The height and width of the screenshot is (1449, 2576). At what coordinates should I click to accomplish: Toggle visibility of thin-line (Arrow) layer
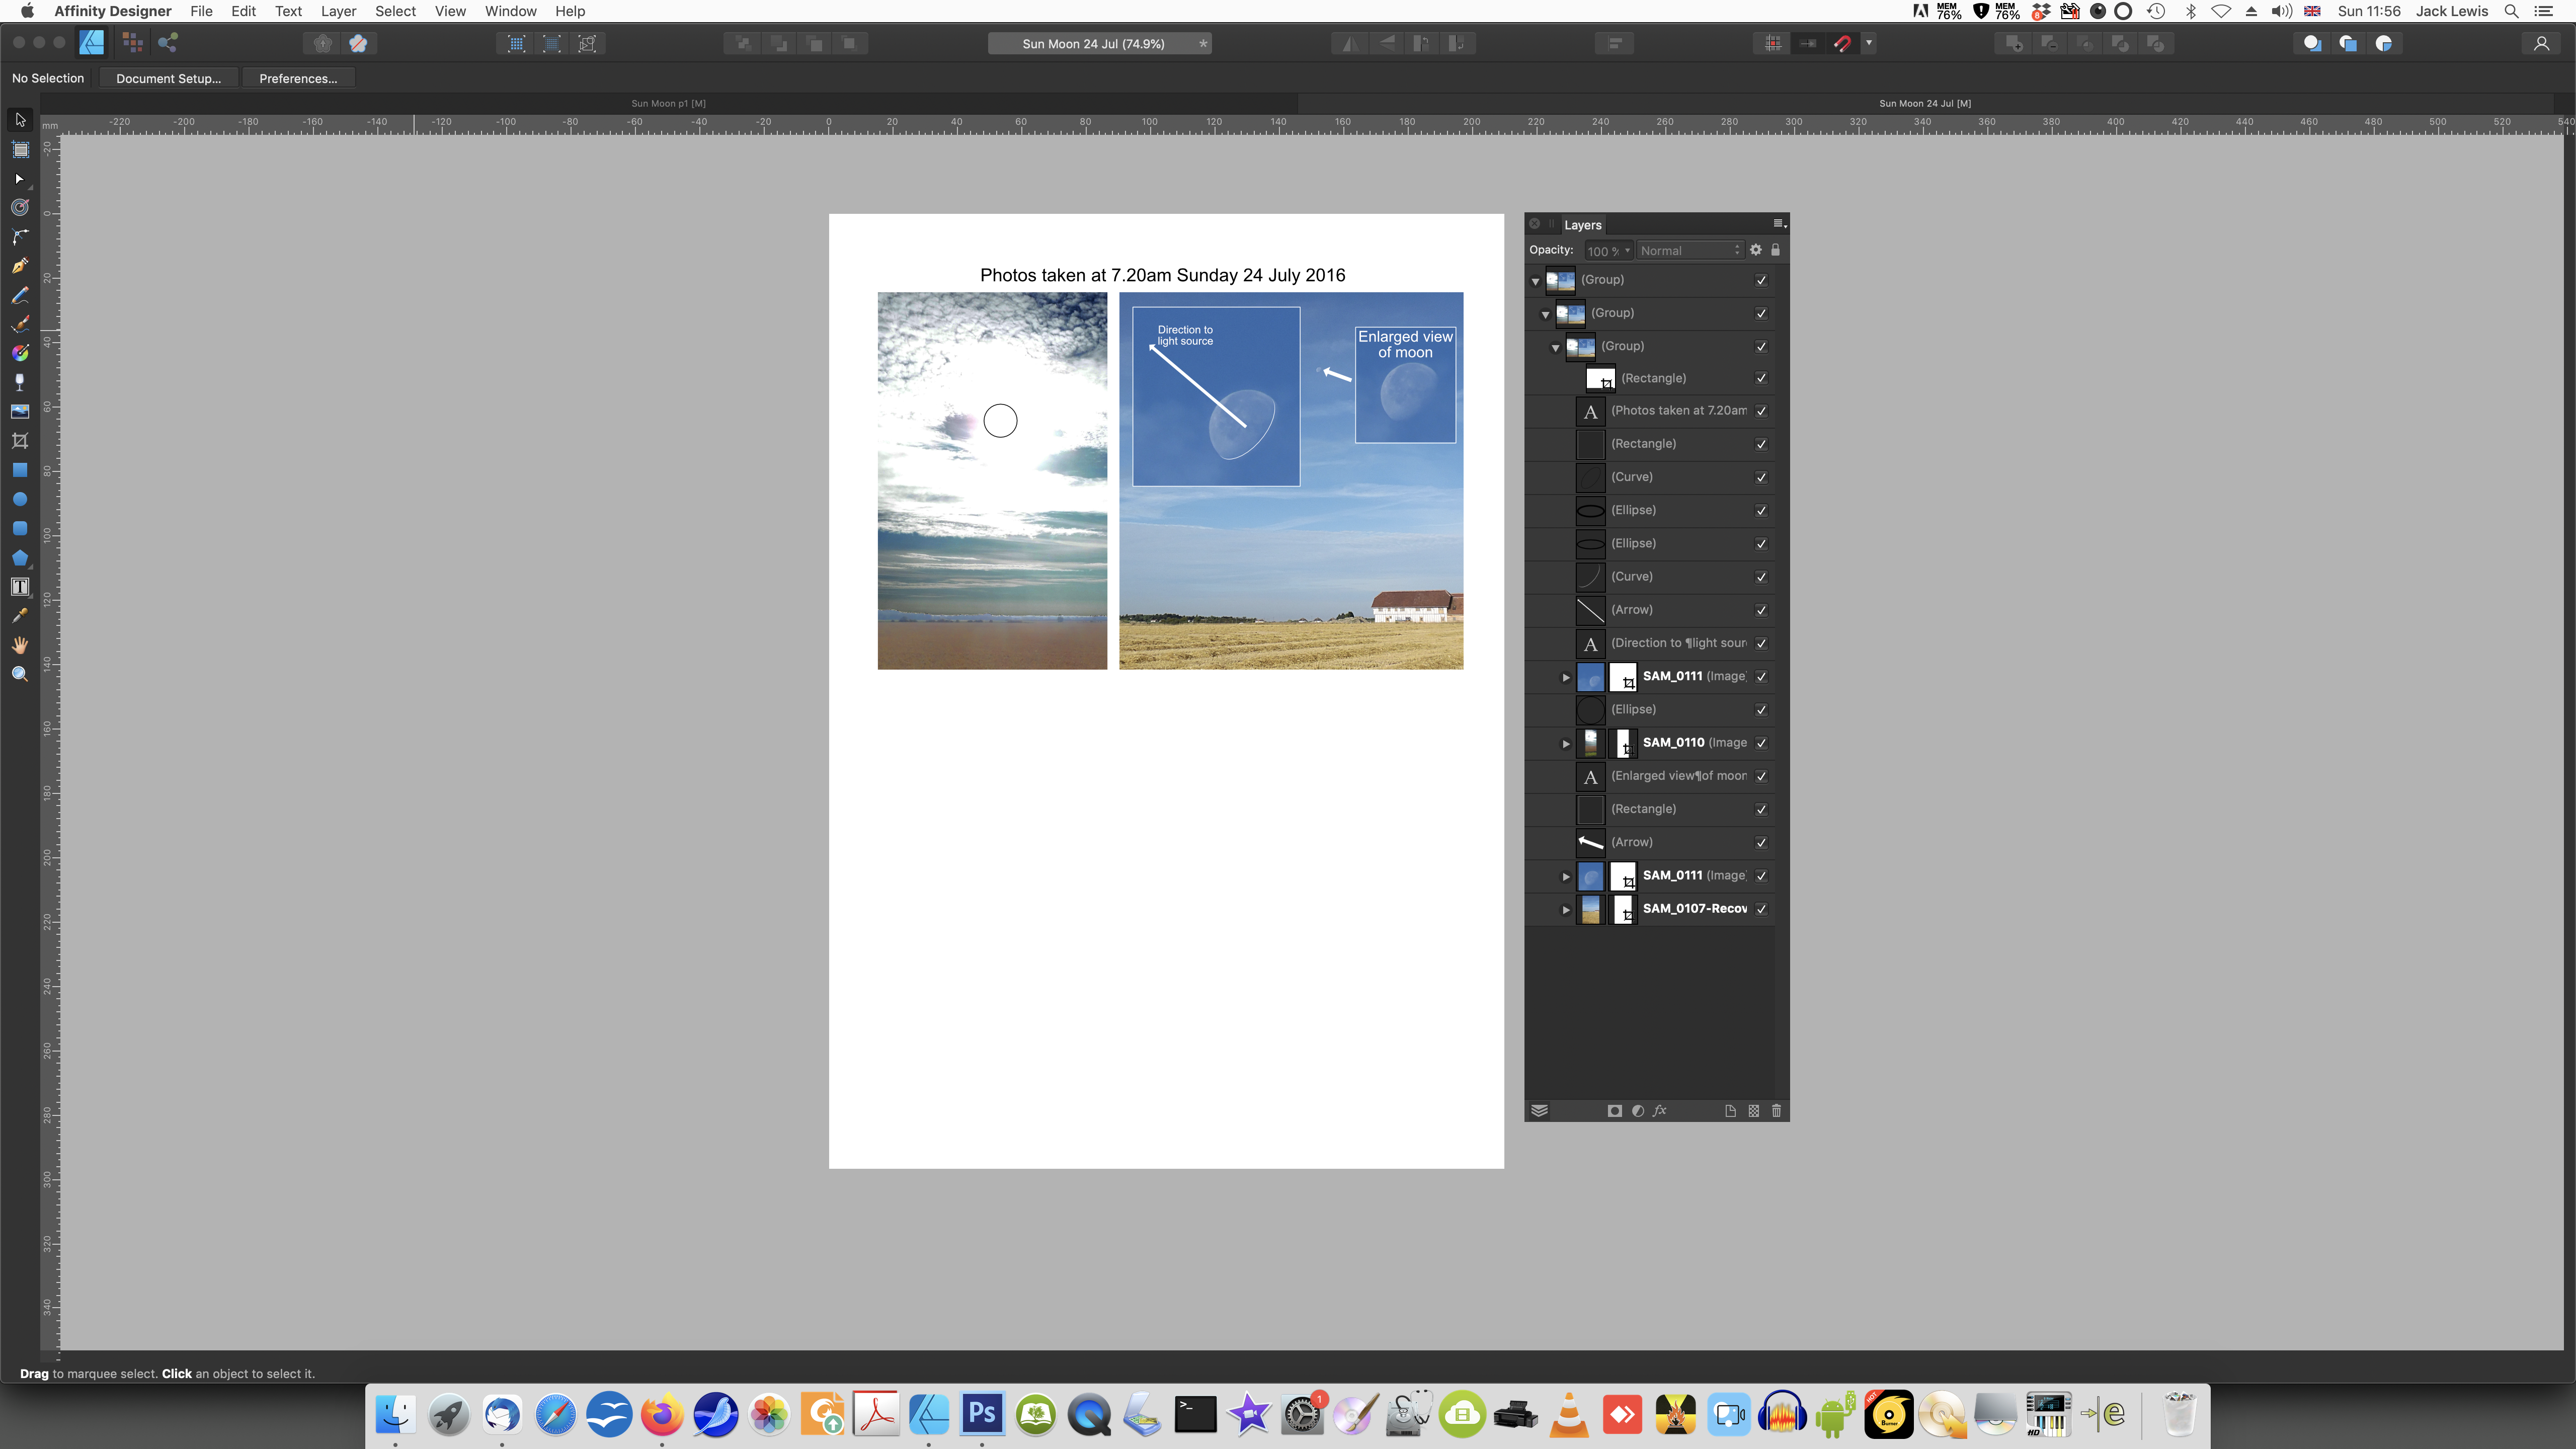[x=1761, y=610]
